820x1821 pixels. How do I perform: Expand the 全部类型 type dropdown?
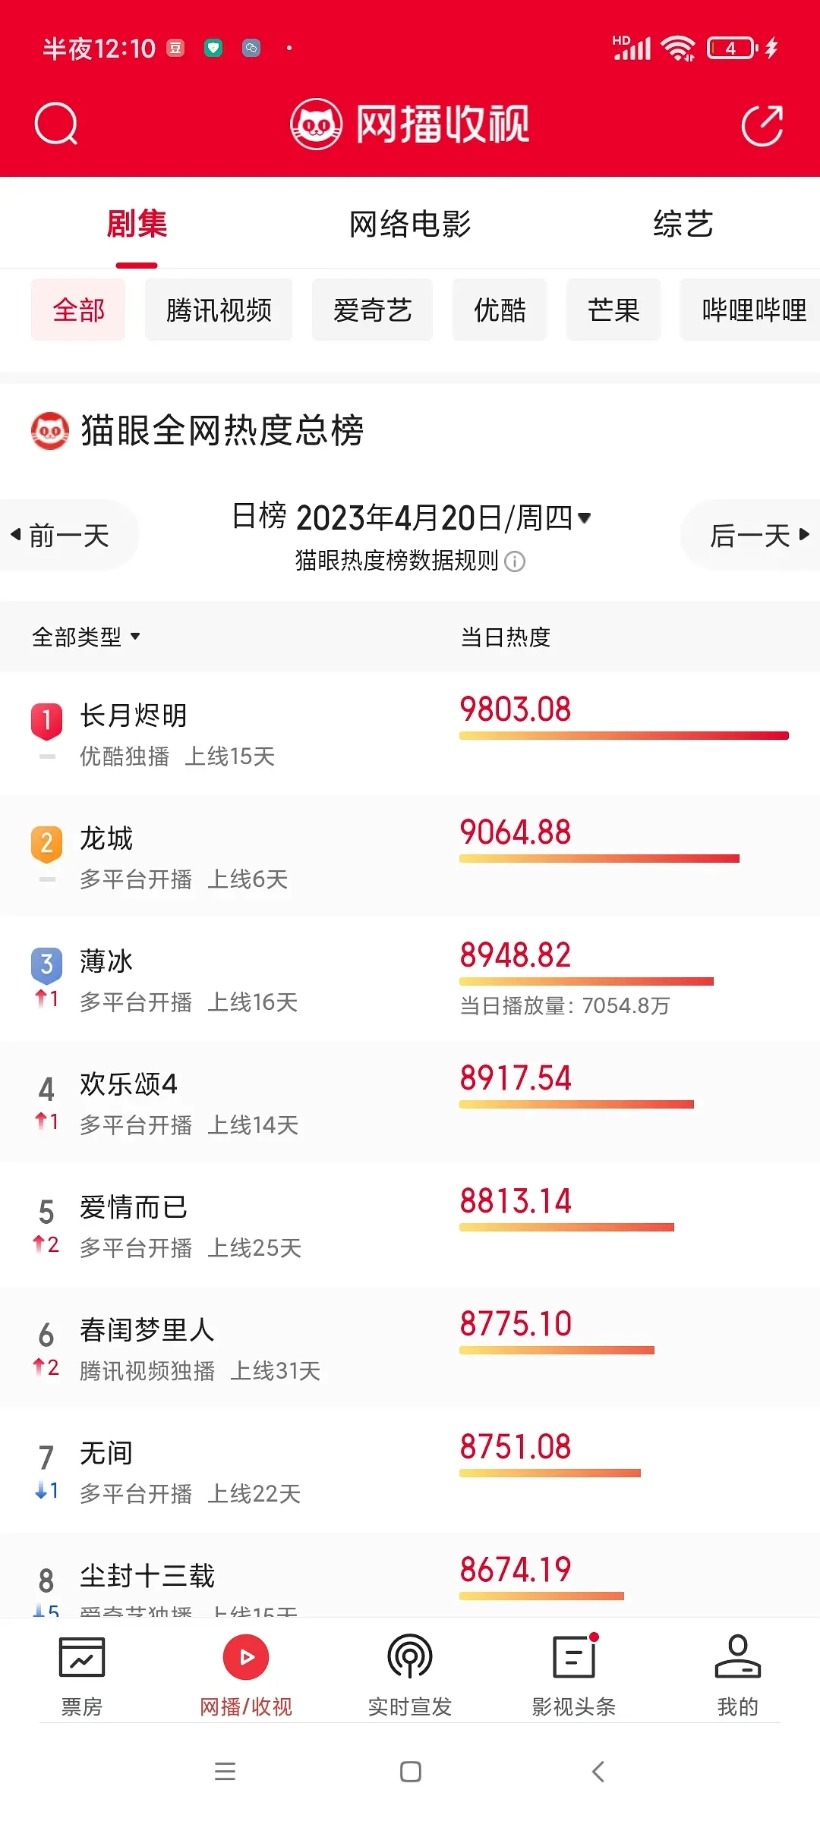pyautogui.click(x=86, y=637)
